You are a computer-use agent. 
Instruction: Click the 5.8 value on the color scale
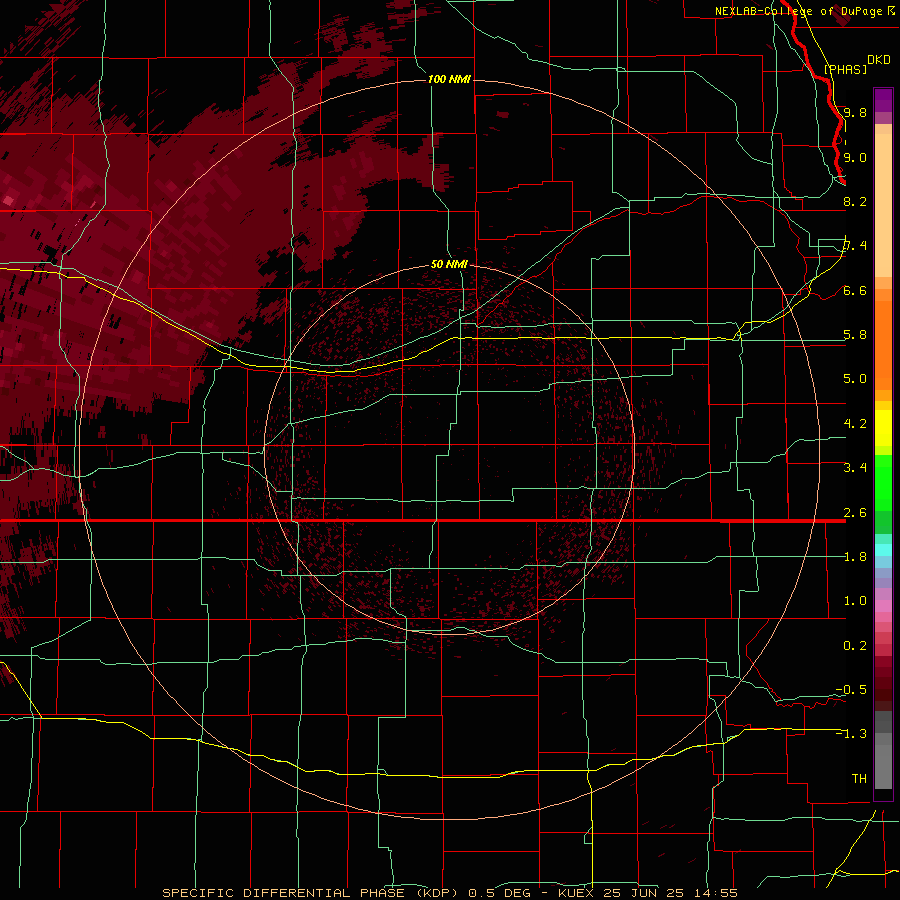(855, 335)
